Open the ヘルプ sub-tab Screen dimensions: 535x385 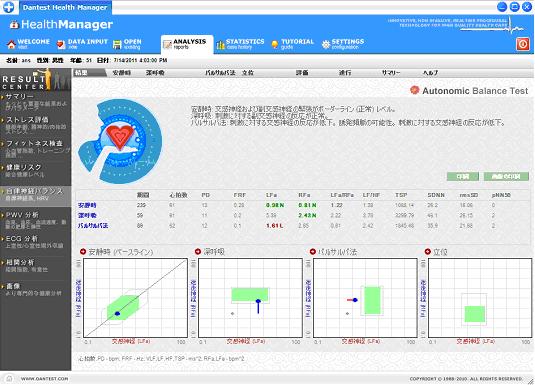click(x=430, y=73)
